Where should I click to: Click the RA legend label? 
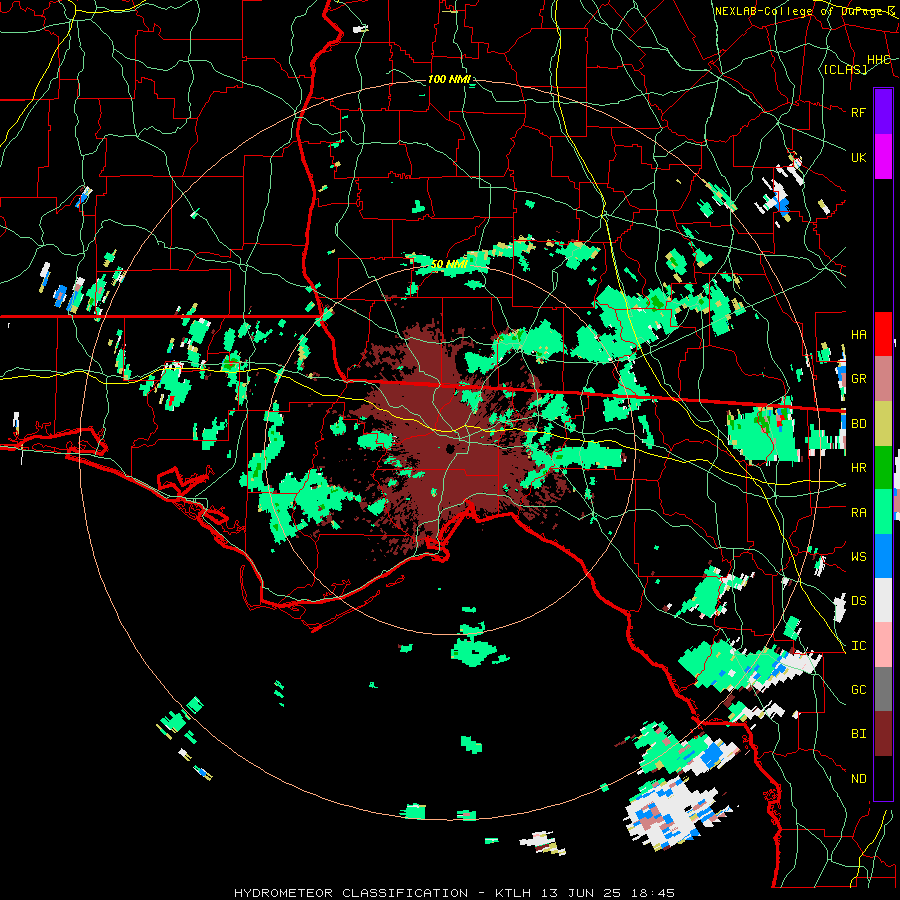[x=858, y=513]
